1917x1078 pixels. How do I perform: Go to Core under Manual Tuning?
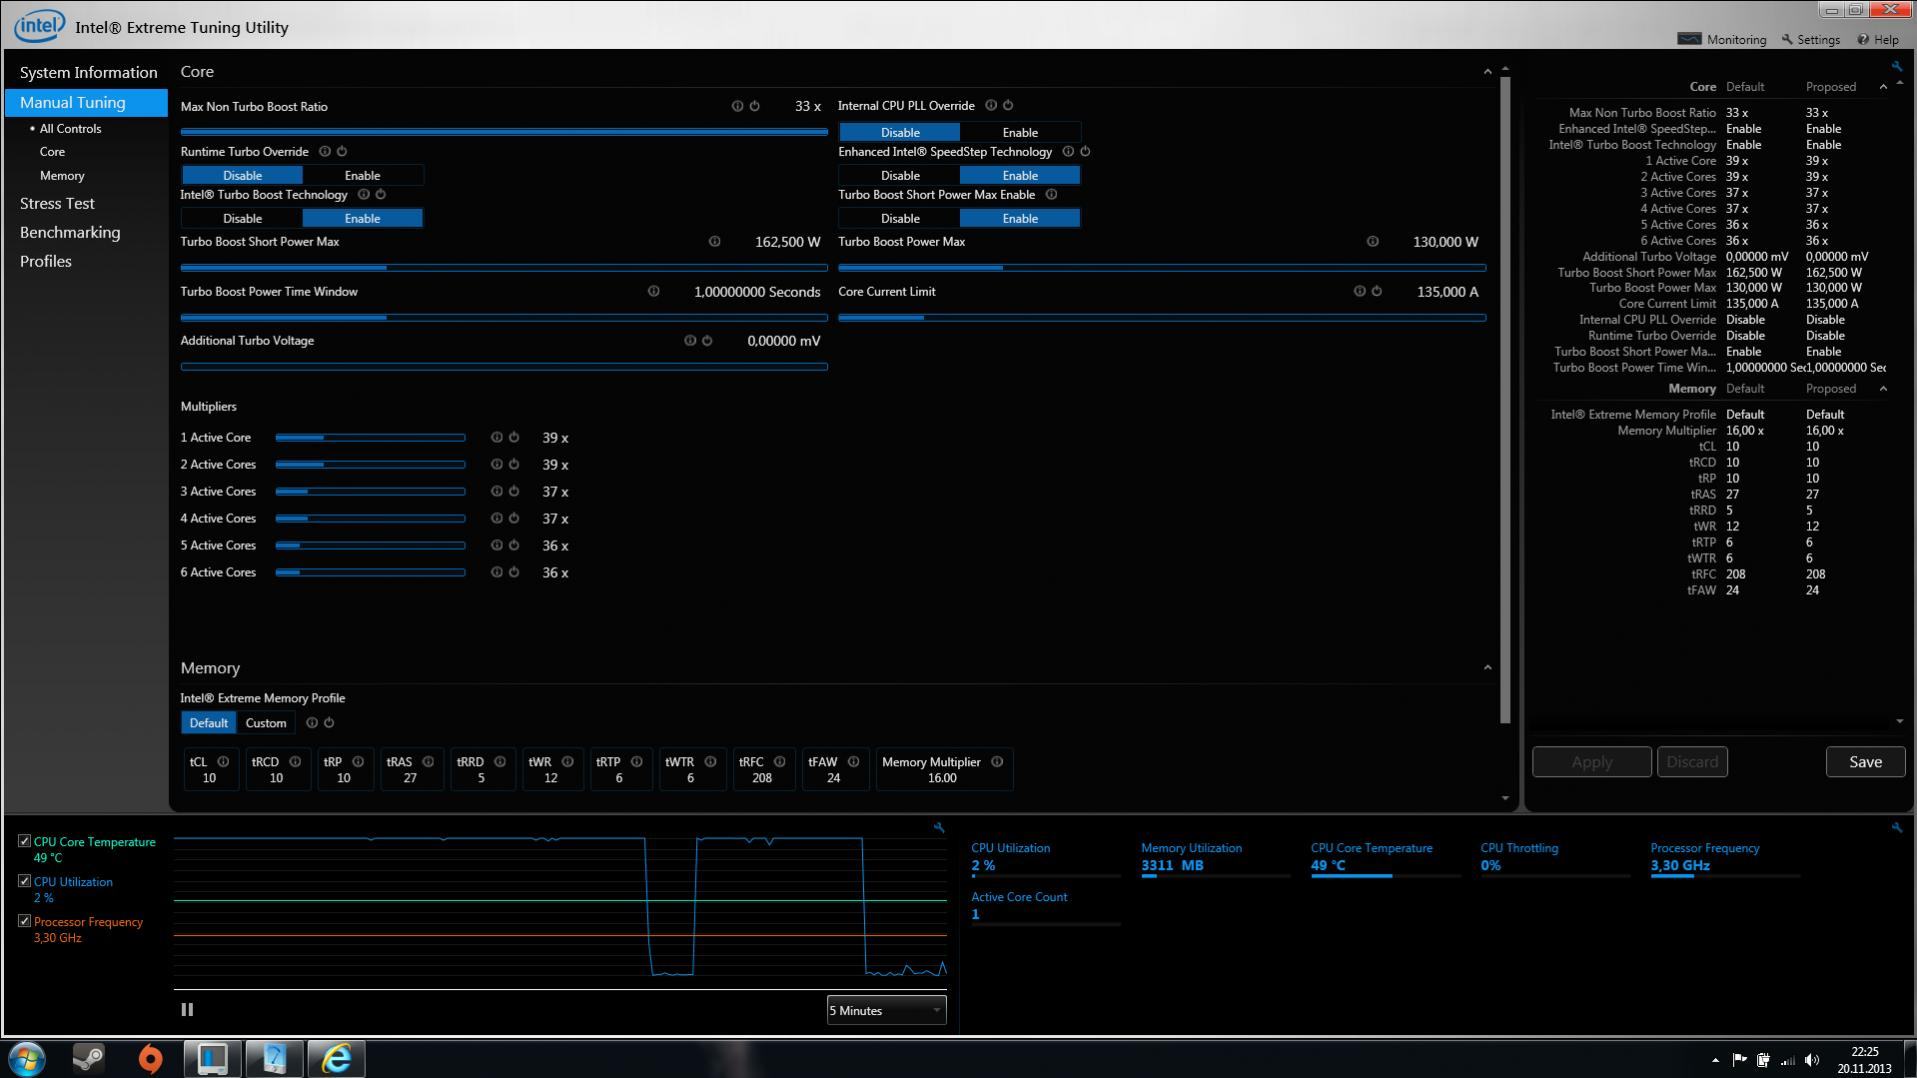point(52,152)
